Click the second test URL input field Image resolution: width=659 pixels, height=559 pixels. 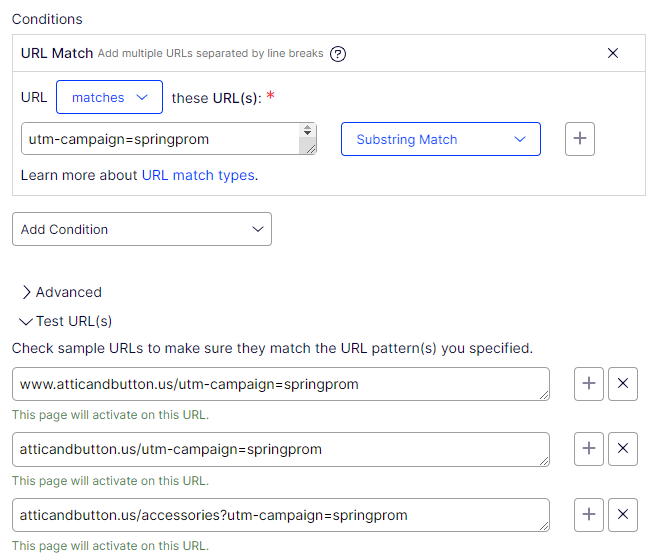click(x=280, y=449)
